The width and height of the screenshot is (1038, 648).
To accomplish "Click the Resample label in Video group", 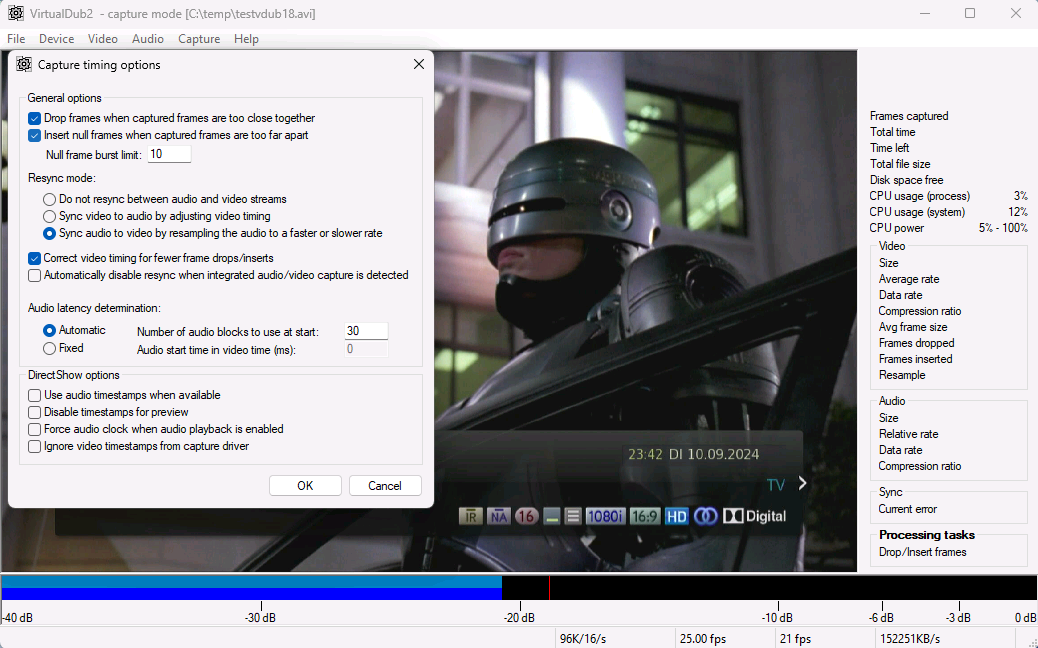I will pyautogui.click(x=902, y=375).
